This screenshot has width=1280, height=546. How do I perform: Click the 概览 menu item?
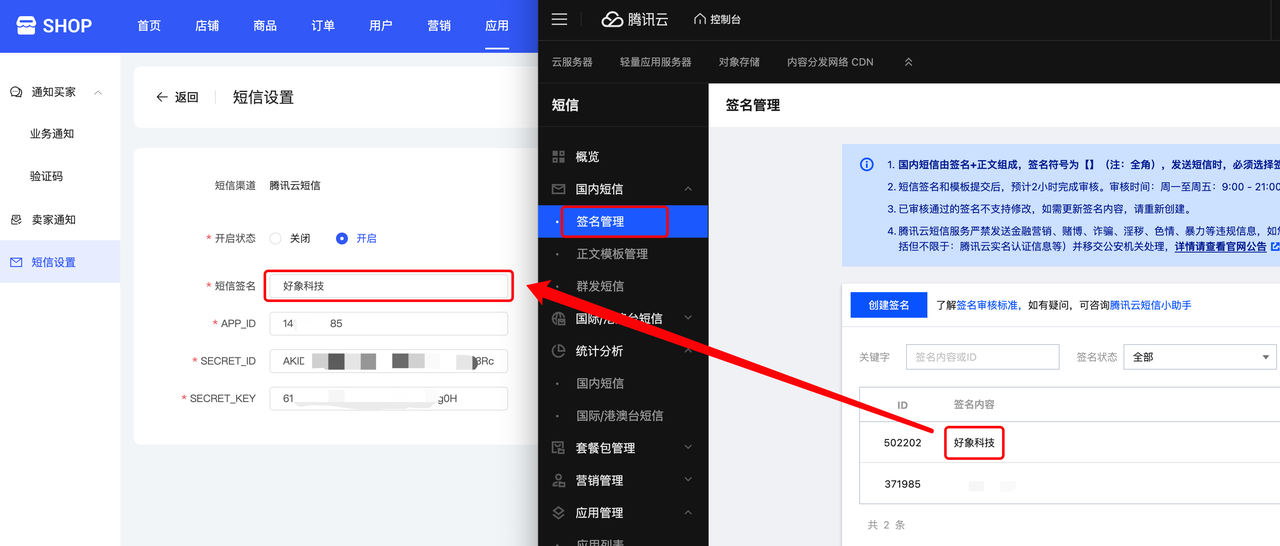click(588, 157)
